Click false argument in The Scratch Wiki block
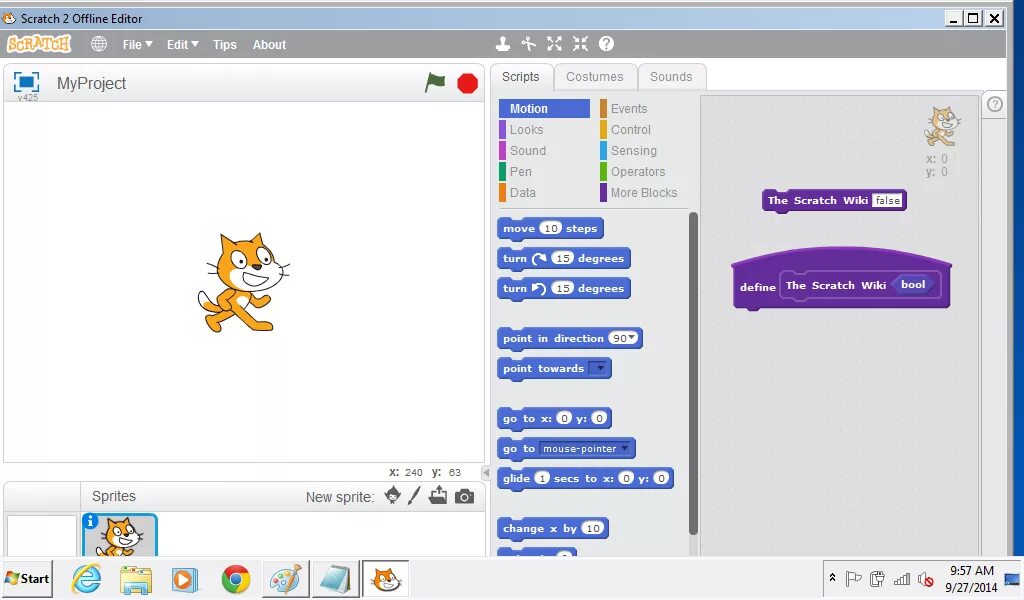 pyautogui.click(x=887, y=200)
